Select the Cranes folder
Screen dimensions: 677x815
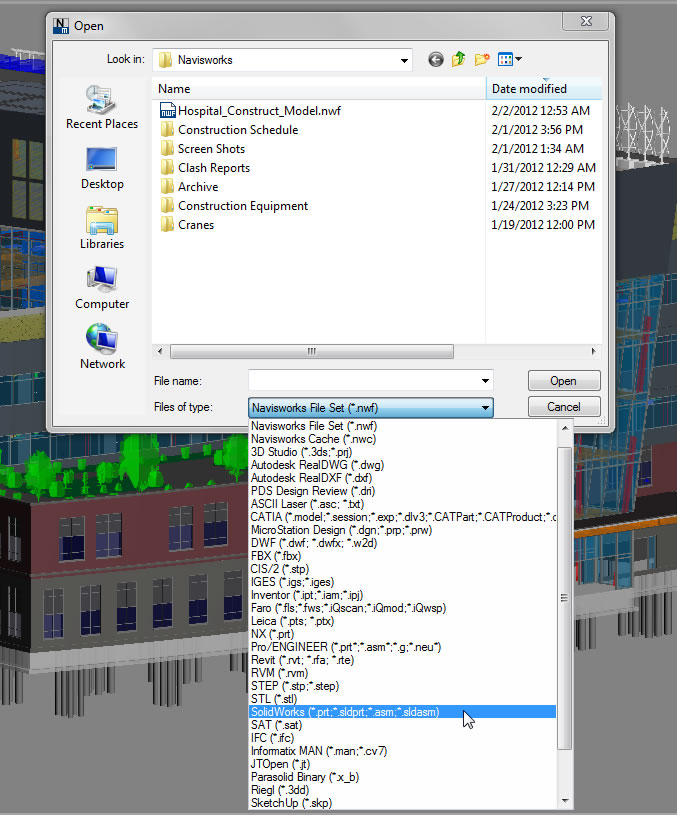tap(187, 225)
